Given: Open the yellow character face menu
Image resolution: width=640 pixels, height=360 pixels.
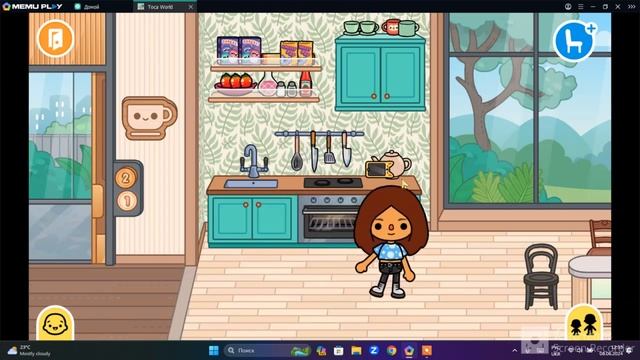Looking at the screenshot, I should [55, 324].
